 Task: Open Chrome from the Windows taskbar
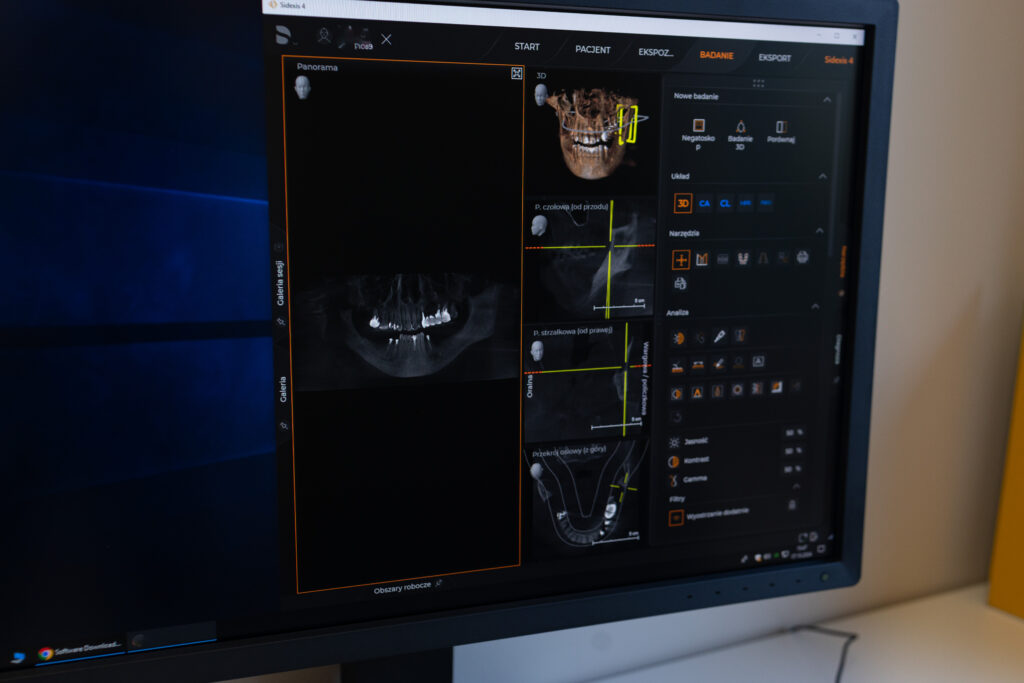pyautogui.click(x=45, y=653)
